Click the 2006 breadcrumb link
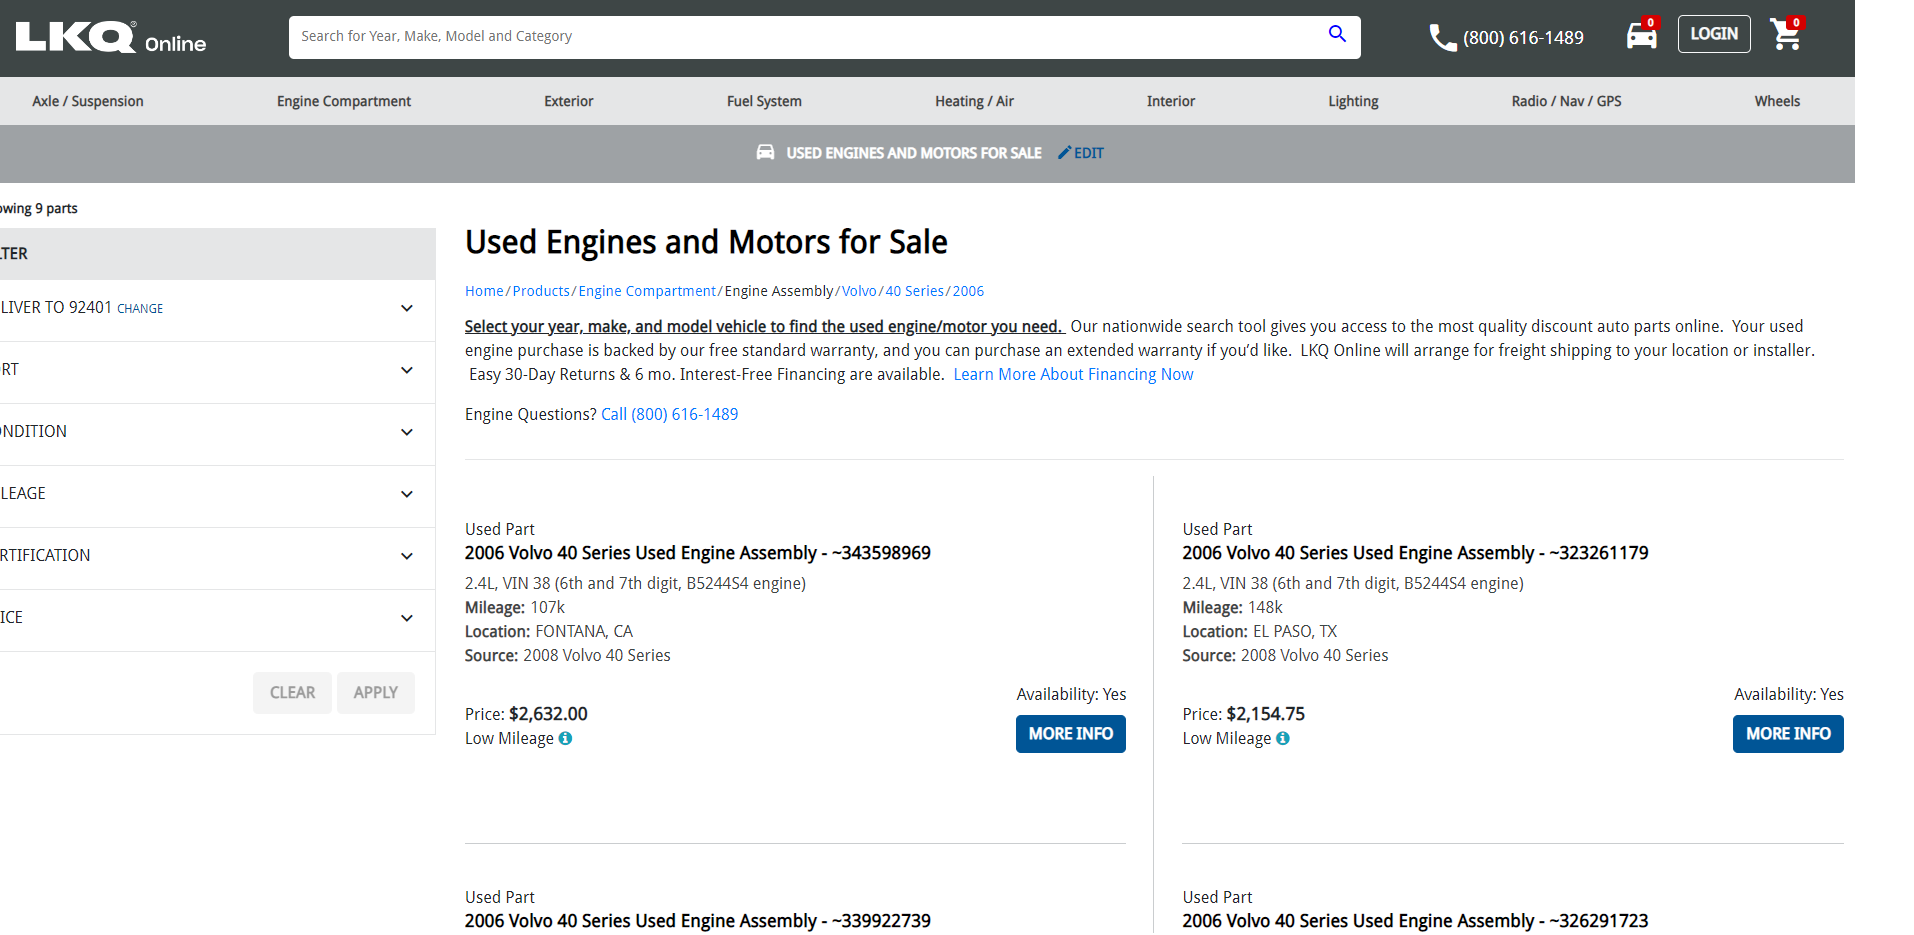Viewport: 1914px width, 935px height. (968, 291)
